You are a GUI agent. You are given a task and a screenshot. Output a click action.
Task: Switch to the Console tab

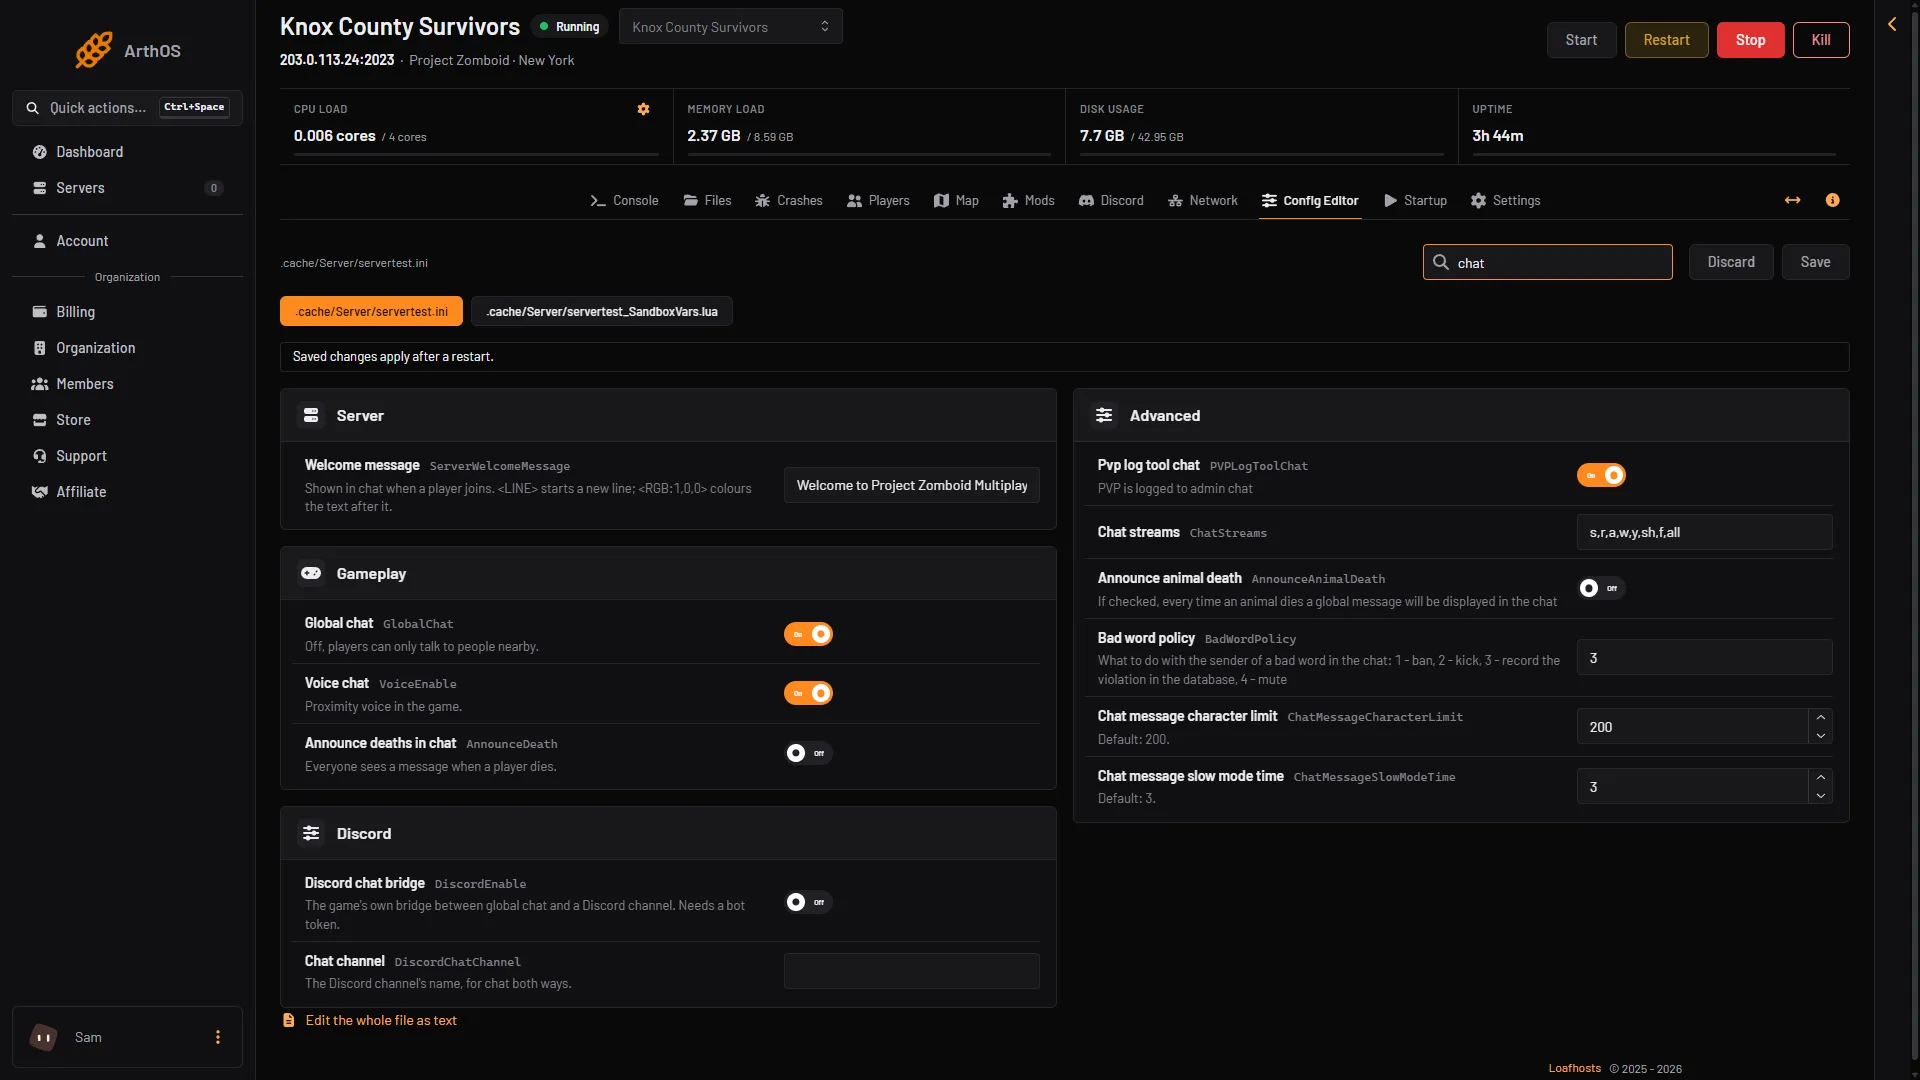coord(624,201)
